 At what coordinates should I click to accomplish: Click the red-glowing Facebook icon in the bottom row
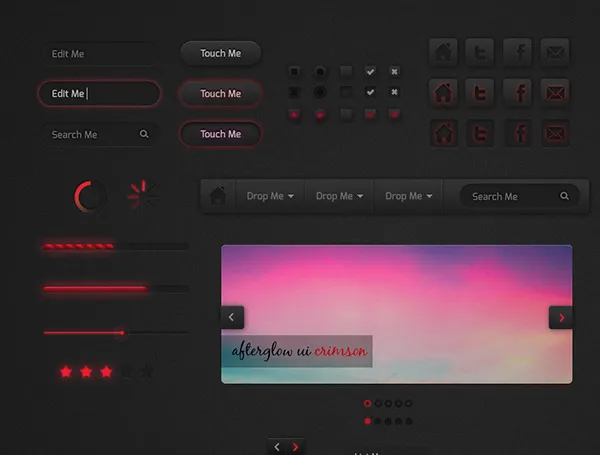coord(518,133)
